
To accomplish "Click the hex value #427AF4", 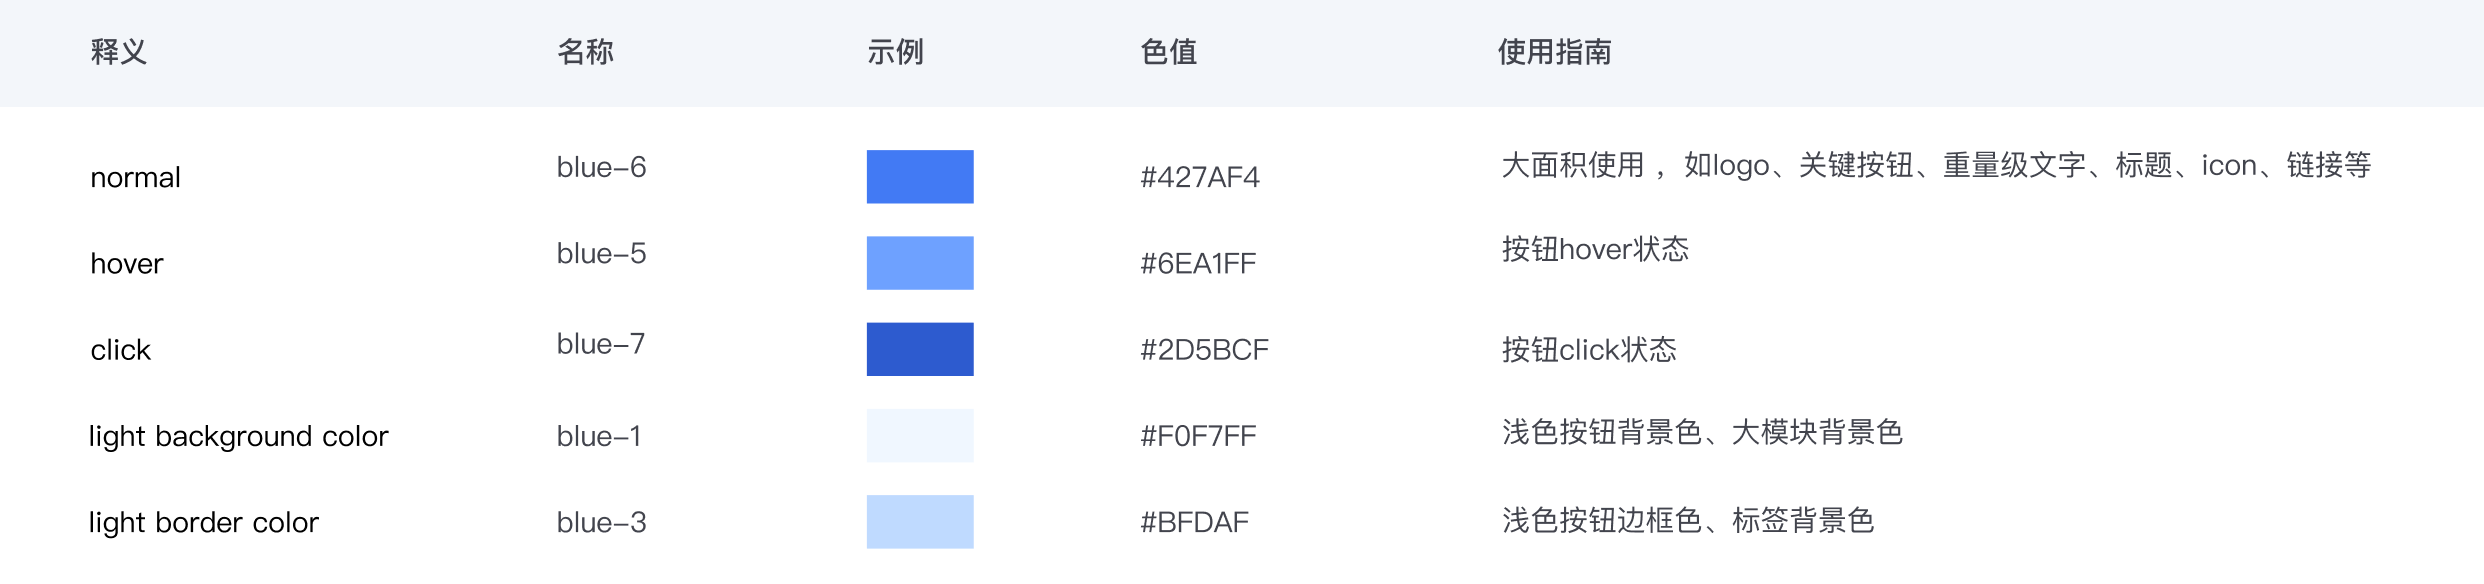I will tap(1199, 178).
